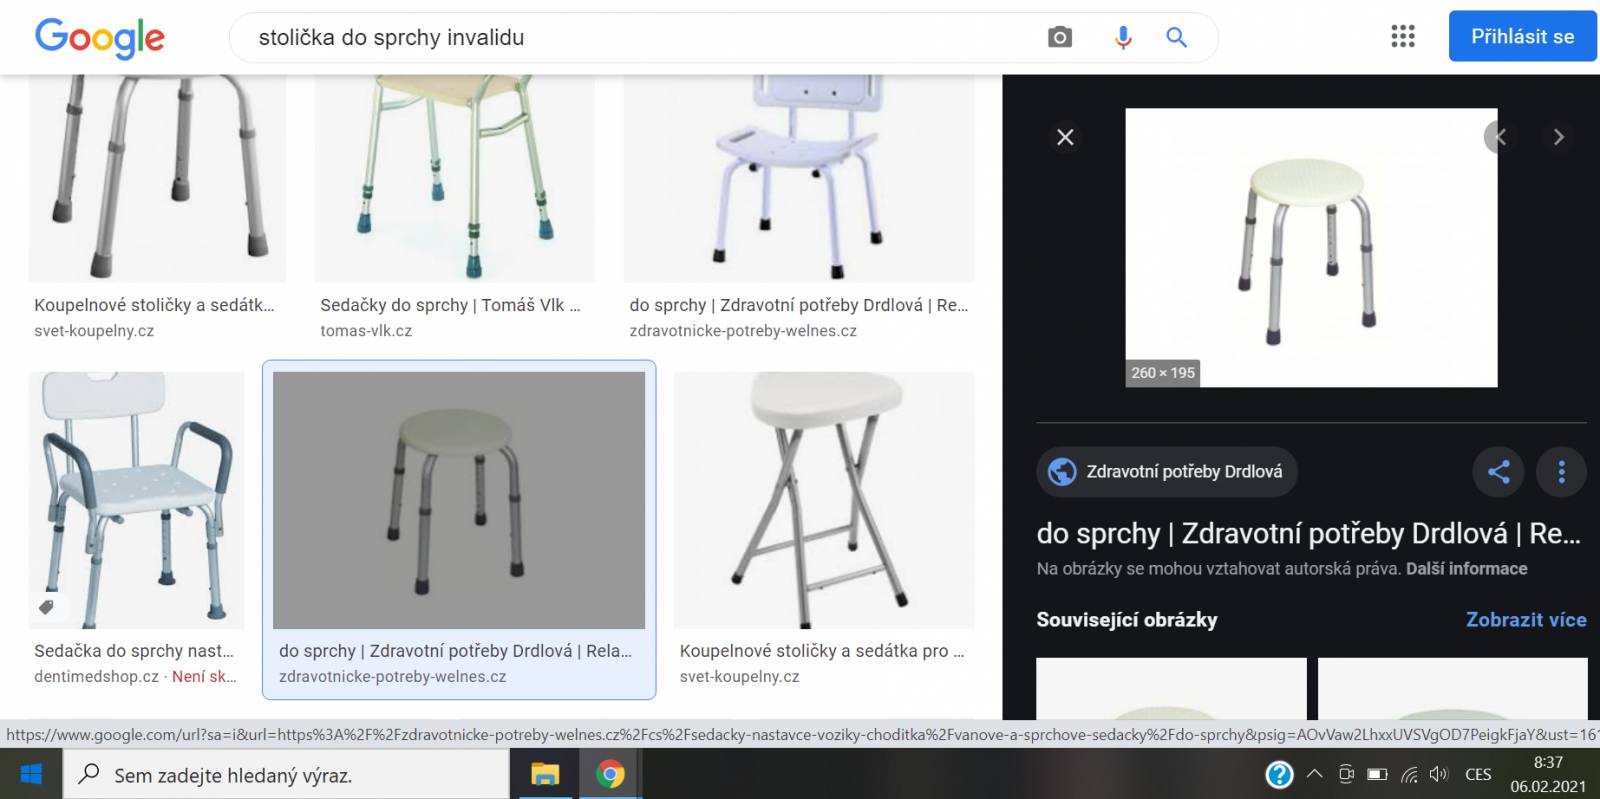Click 'tomas-vlk.cz' source text
The height and width of the screenshot is (799, 1600).
tap(366, 331)
